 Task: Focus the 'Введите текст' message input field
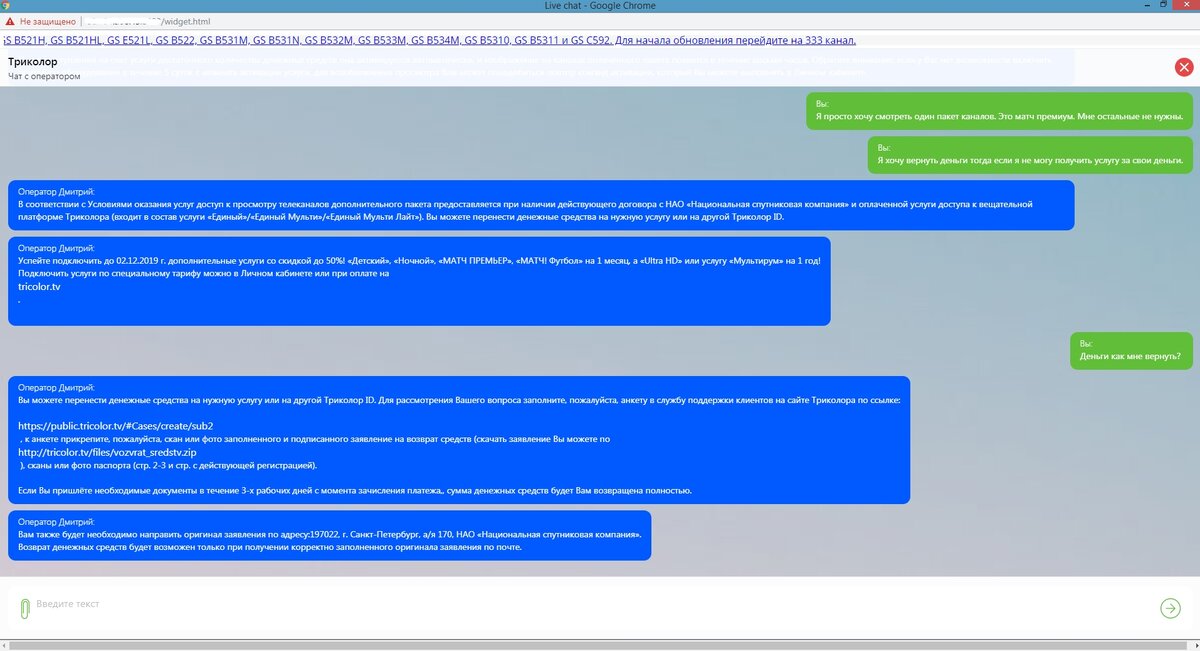coord(590,604)
